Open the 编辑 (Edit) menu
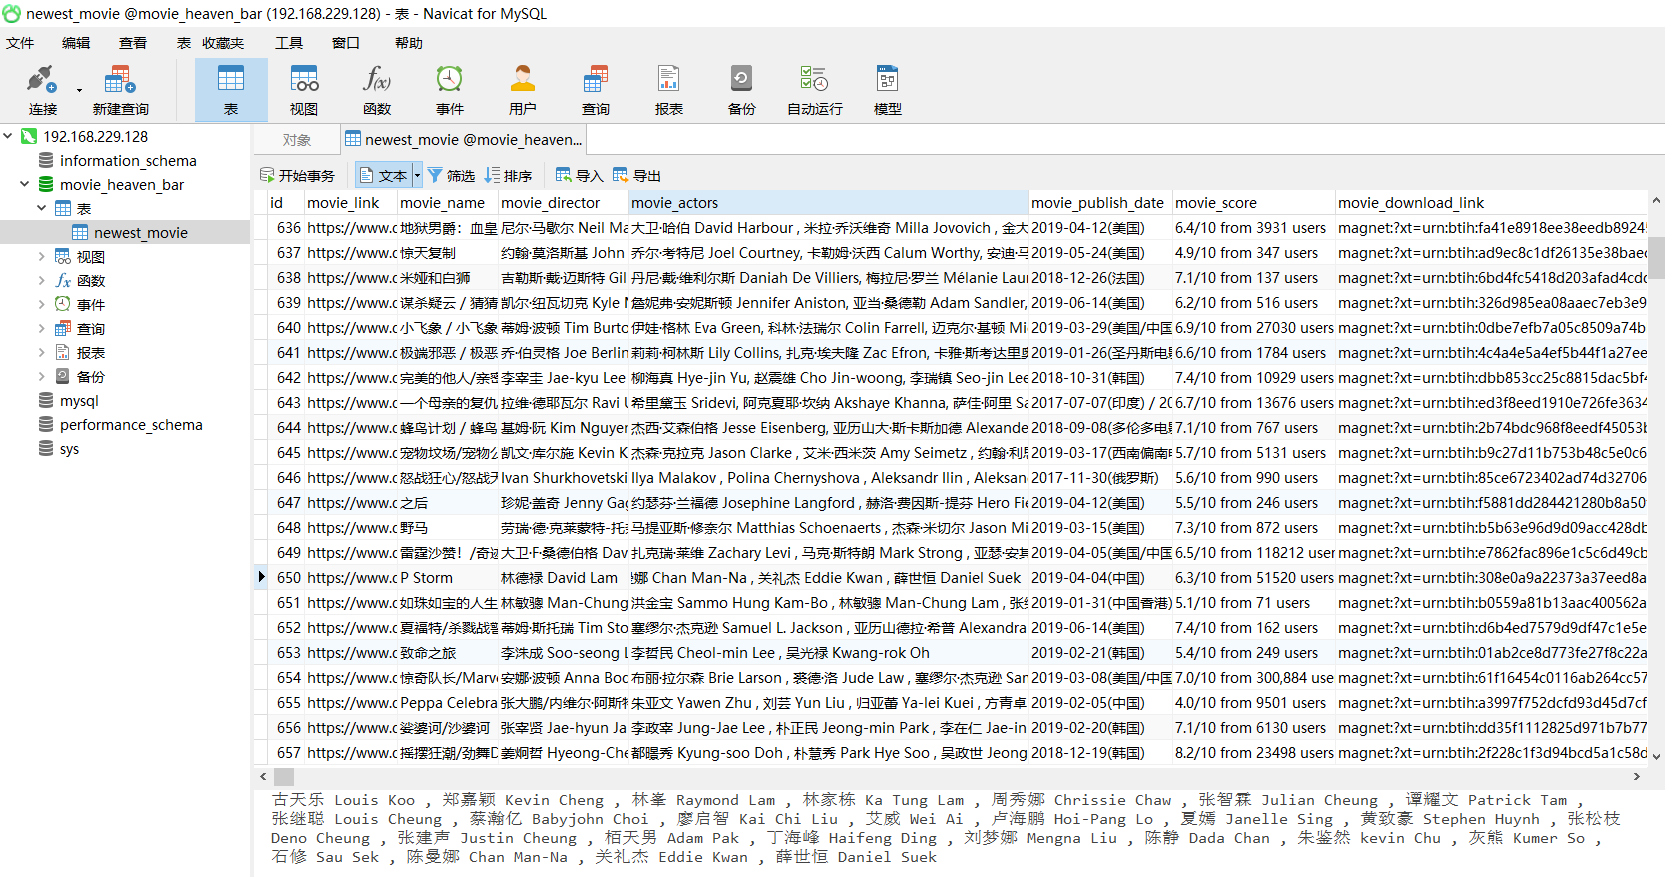The height and width of the screenshot is (877, 1665). (76, 43)
